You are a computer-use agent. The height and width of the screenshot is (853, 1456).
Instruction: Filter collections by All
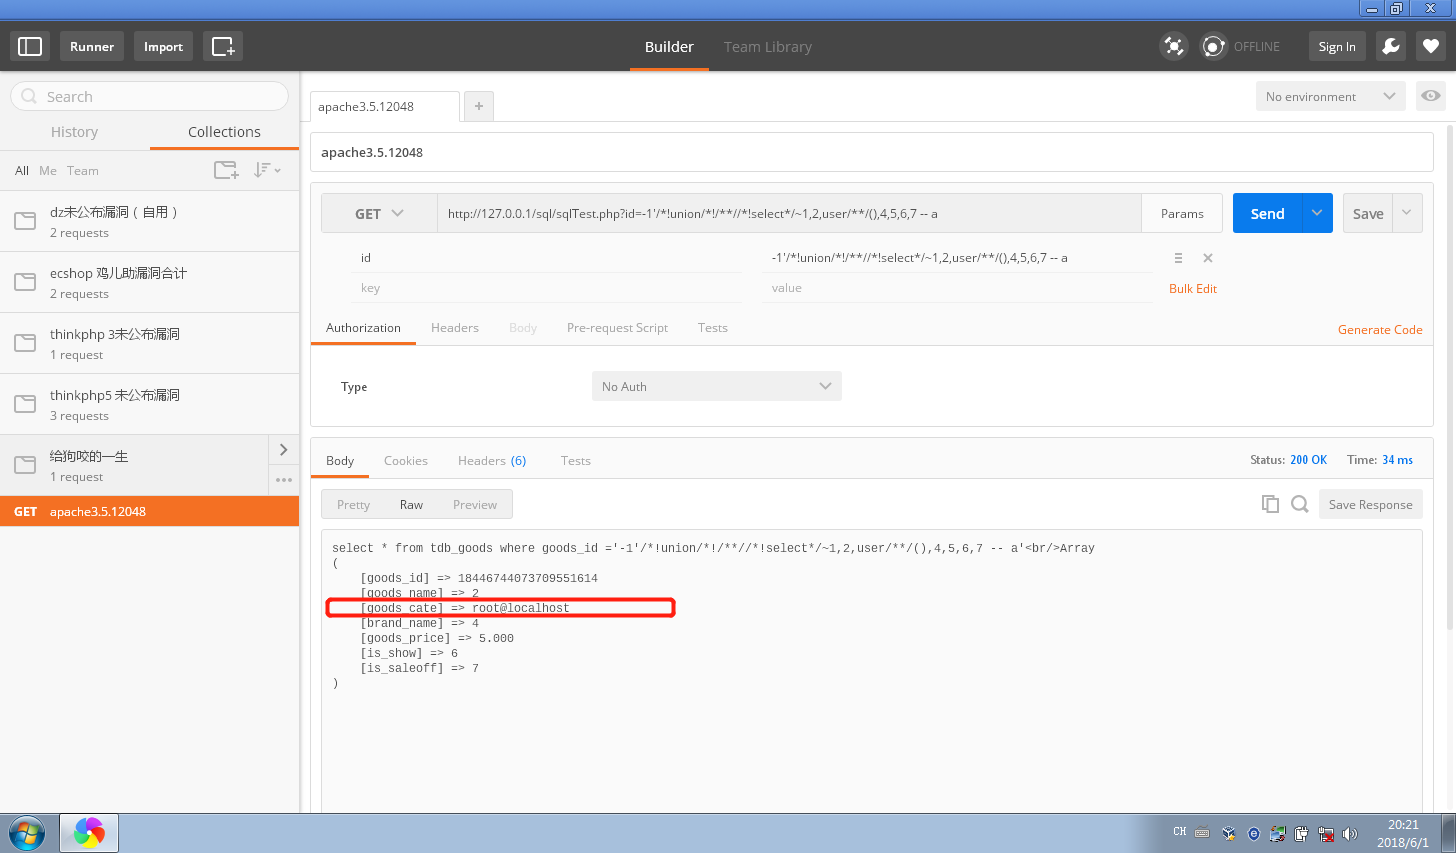coord(22,171)
